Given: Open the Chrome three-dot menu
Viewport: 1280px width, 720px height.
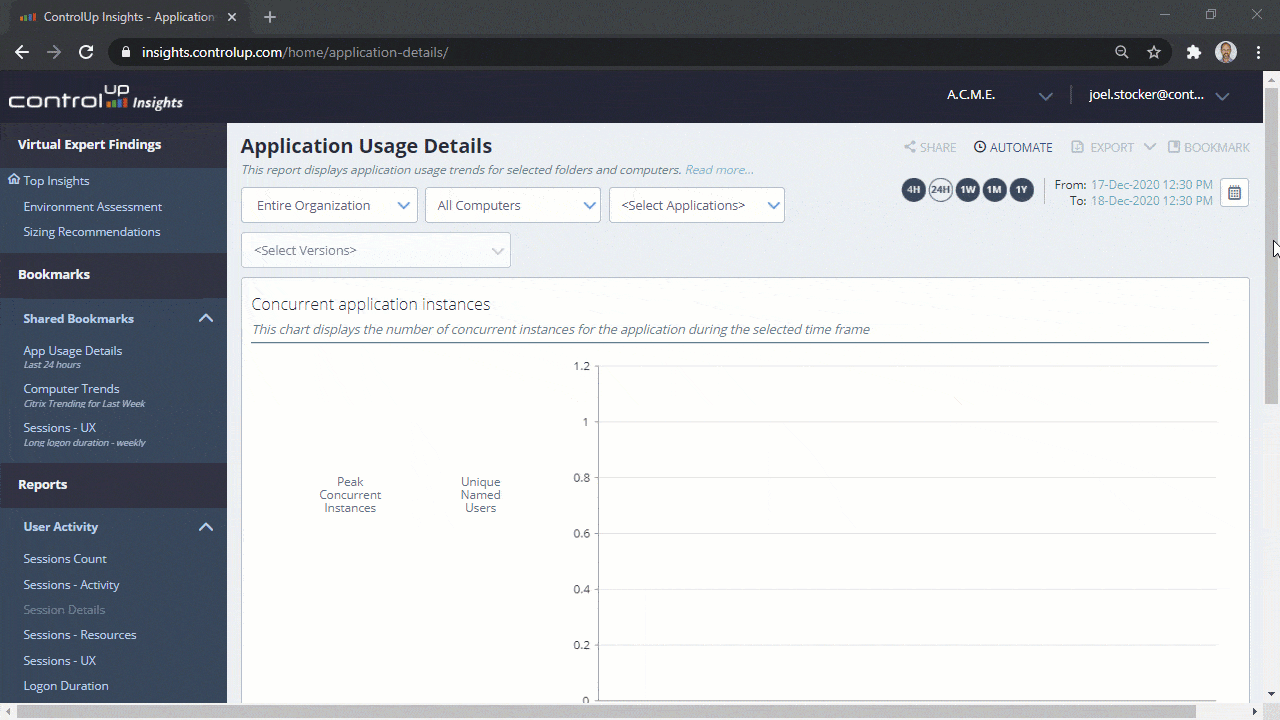Looking at the screenshot, I should pos(1257,52).
